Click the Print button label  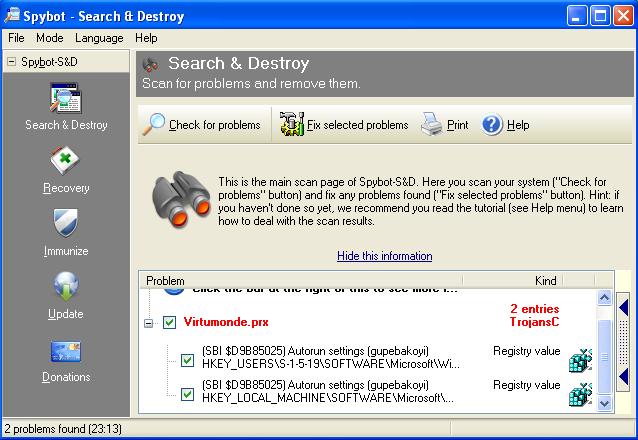click(x=458, y=125)
